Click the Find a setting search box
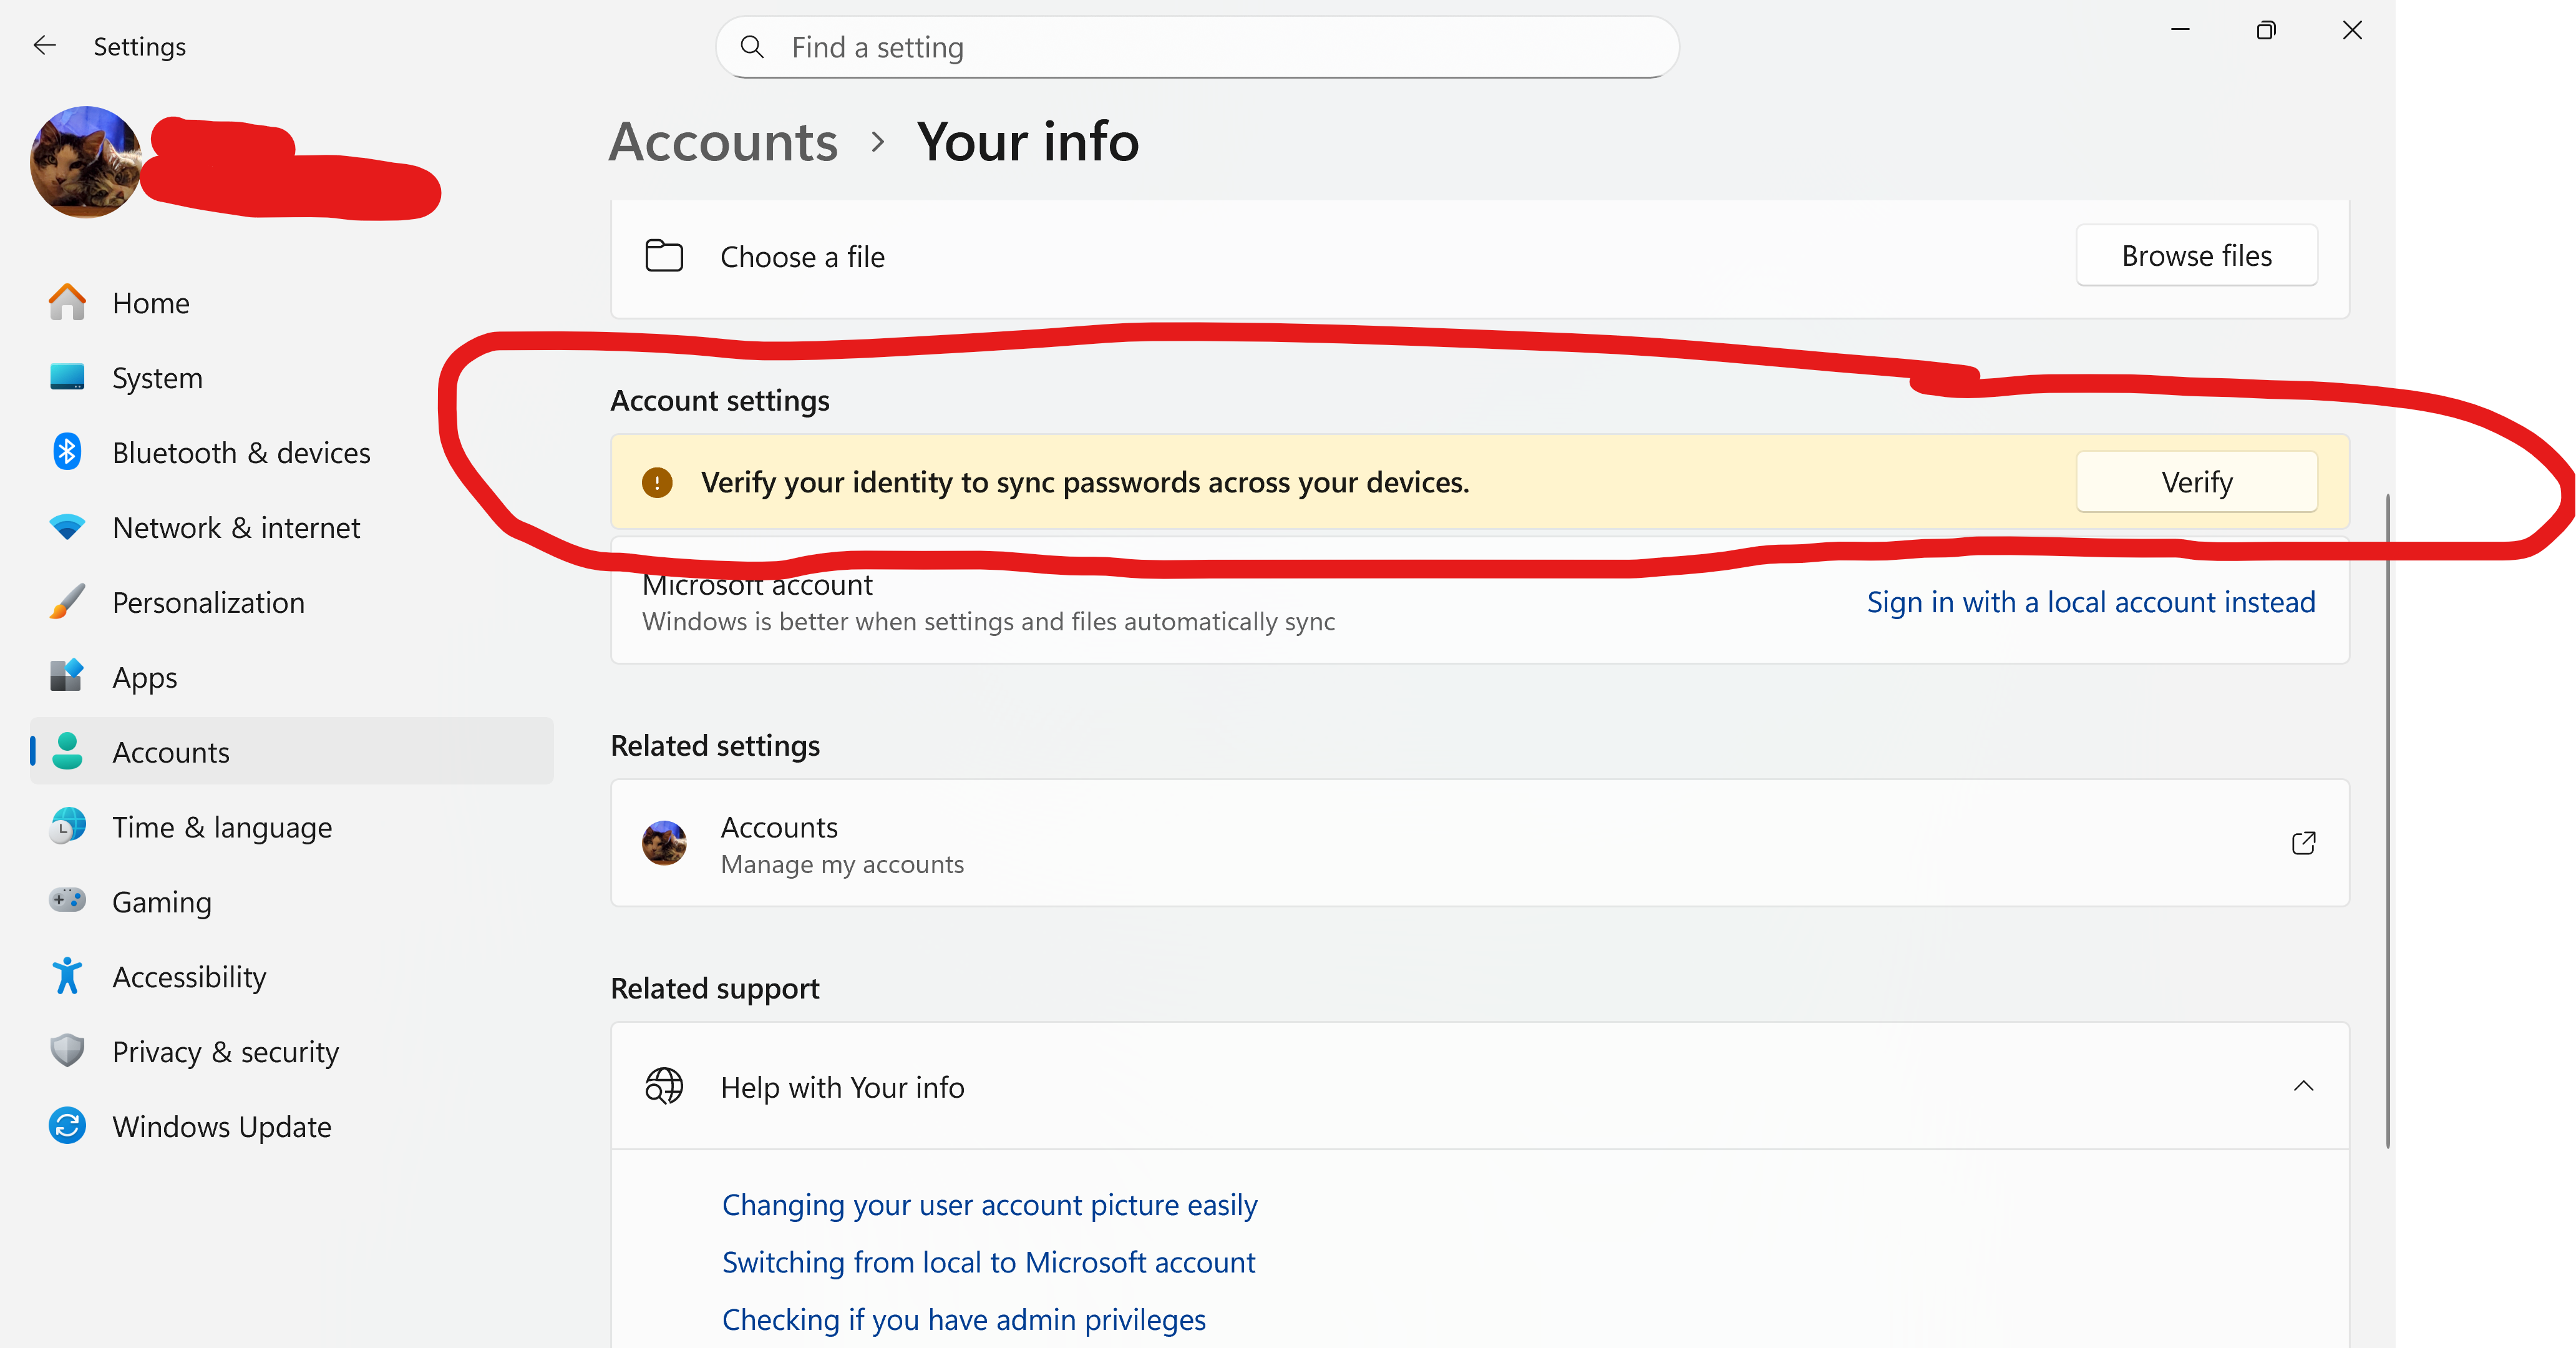Image resolution: width=2576 pixels, height=1348 pixels. click(1197, 47)
